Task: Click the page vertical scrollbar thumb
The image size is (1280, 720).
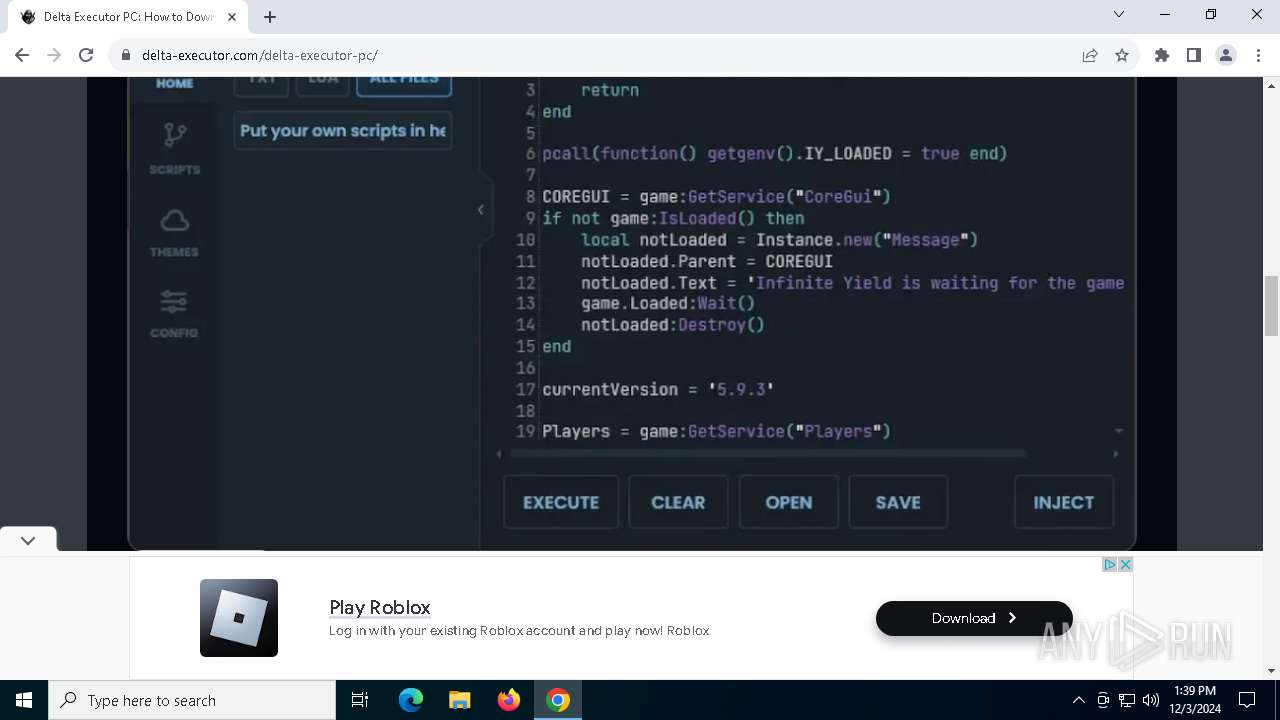Action: pyautogui.click(x=1271, y=306)
